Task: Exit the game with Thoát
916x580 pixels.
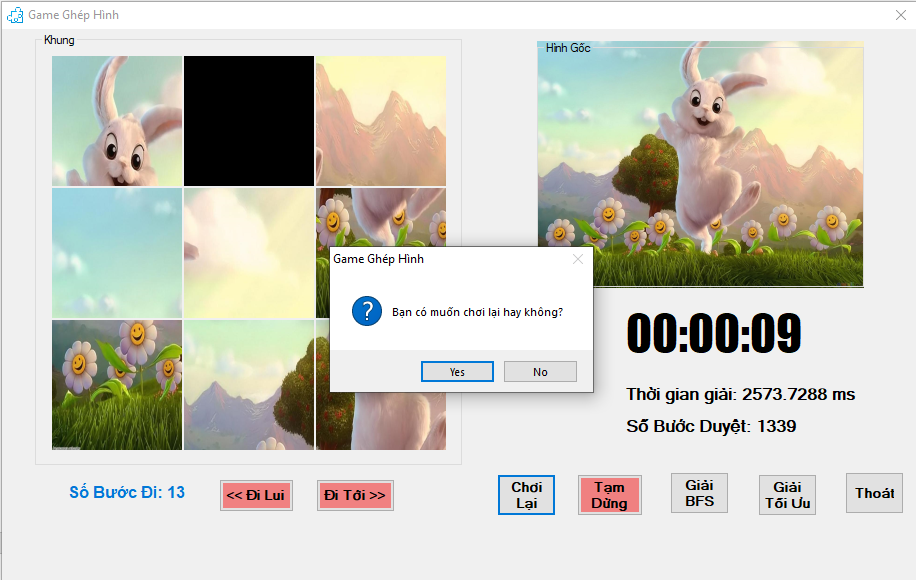Action: (875, 493)
